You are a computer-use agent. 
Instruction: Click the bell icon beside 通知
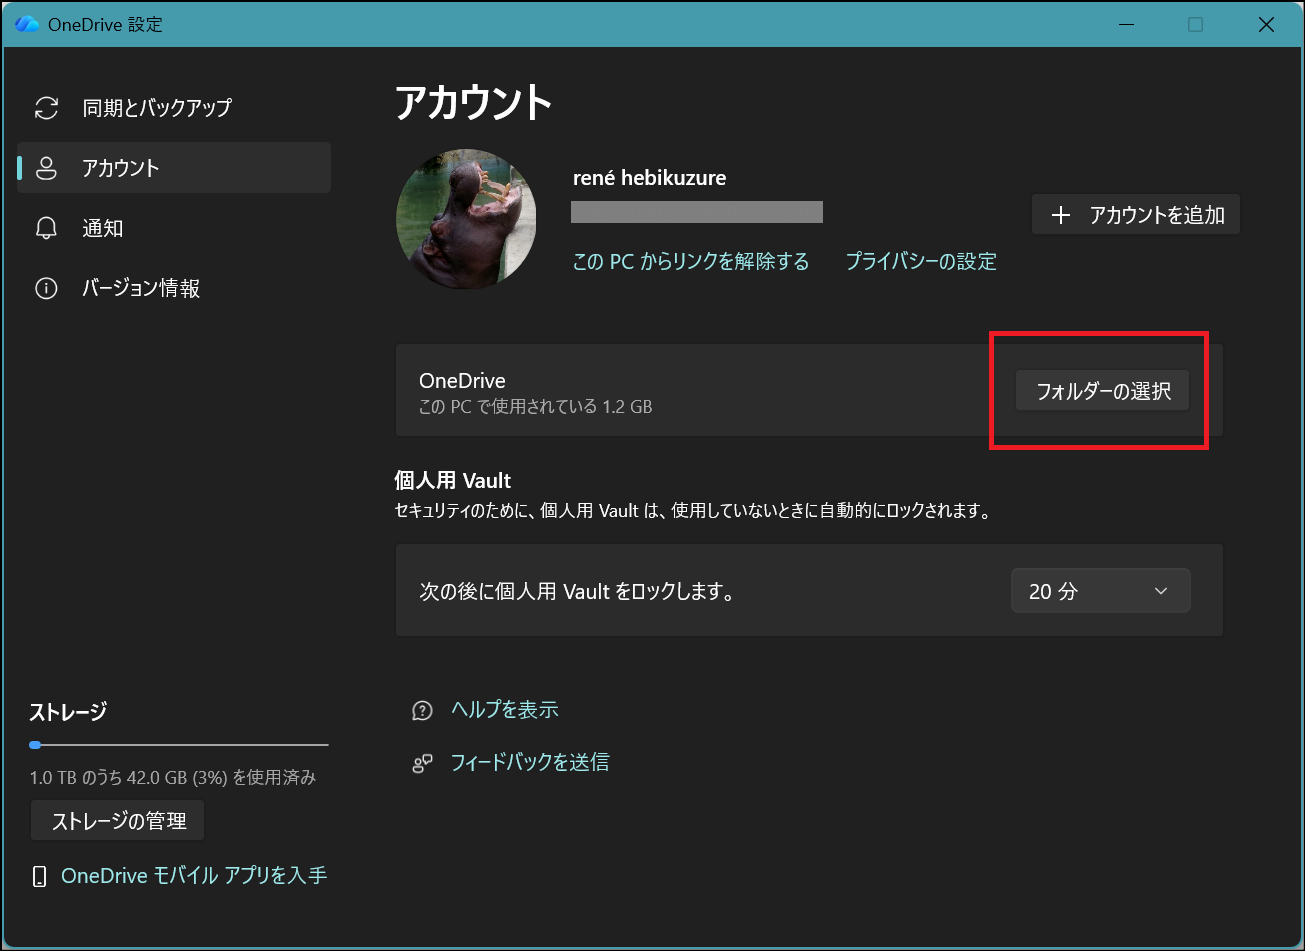46,228
